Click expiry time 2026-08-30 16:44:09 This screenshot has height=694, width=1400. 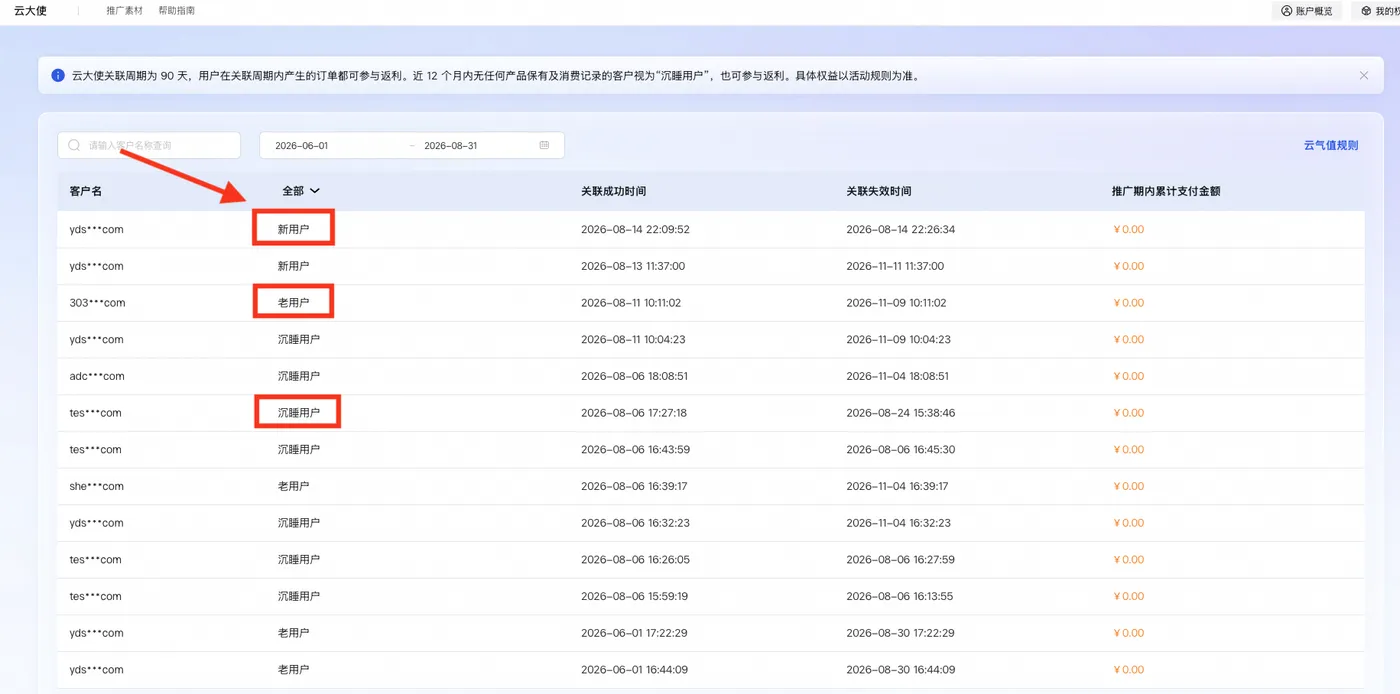tap(899, 670)
